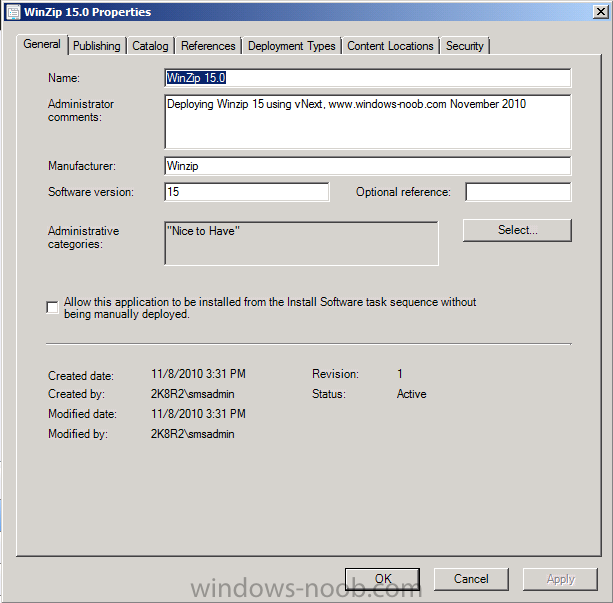Click the Allow this application checkbox label text
This screenshot has width=613, height=603.
point(270,308)
